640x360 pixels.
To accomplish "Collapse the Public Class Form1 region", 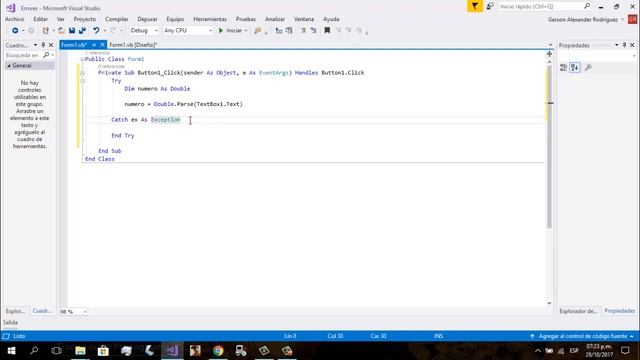I will tap(82, 59).
